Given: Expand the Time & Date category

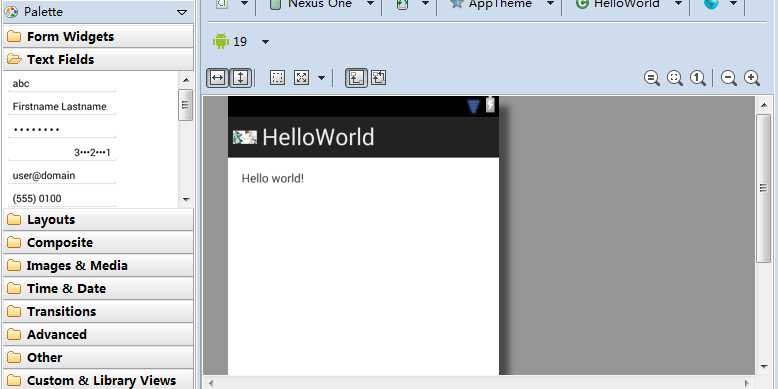Looking at the screenshot, I should [x=98, y=288].
